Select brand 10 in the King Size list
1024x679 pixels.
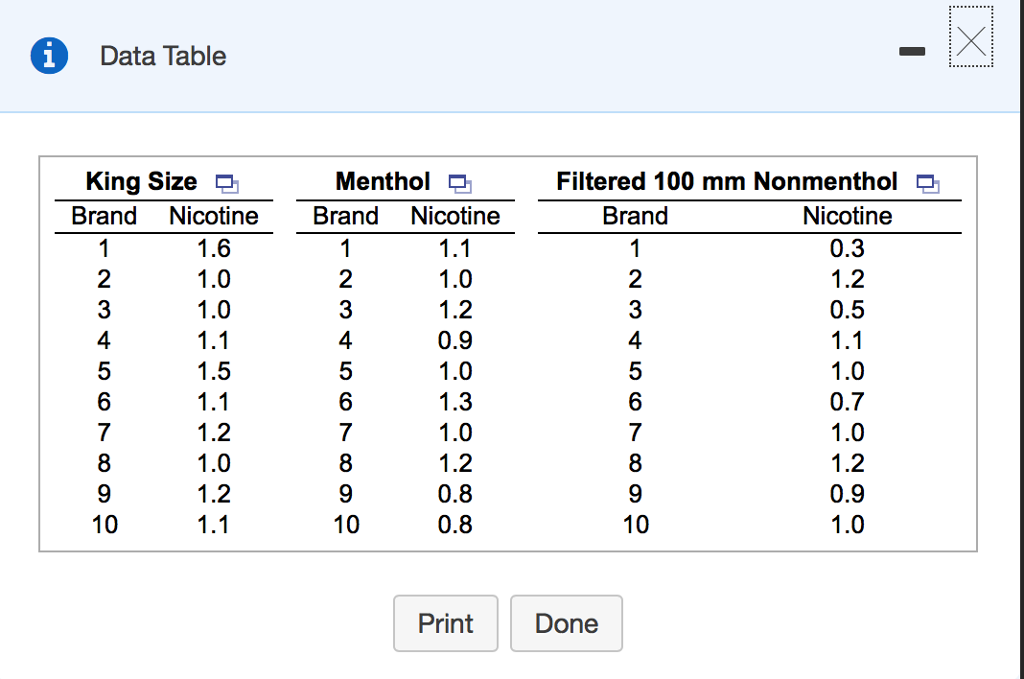103,524
